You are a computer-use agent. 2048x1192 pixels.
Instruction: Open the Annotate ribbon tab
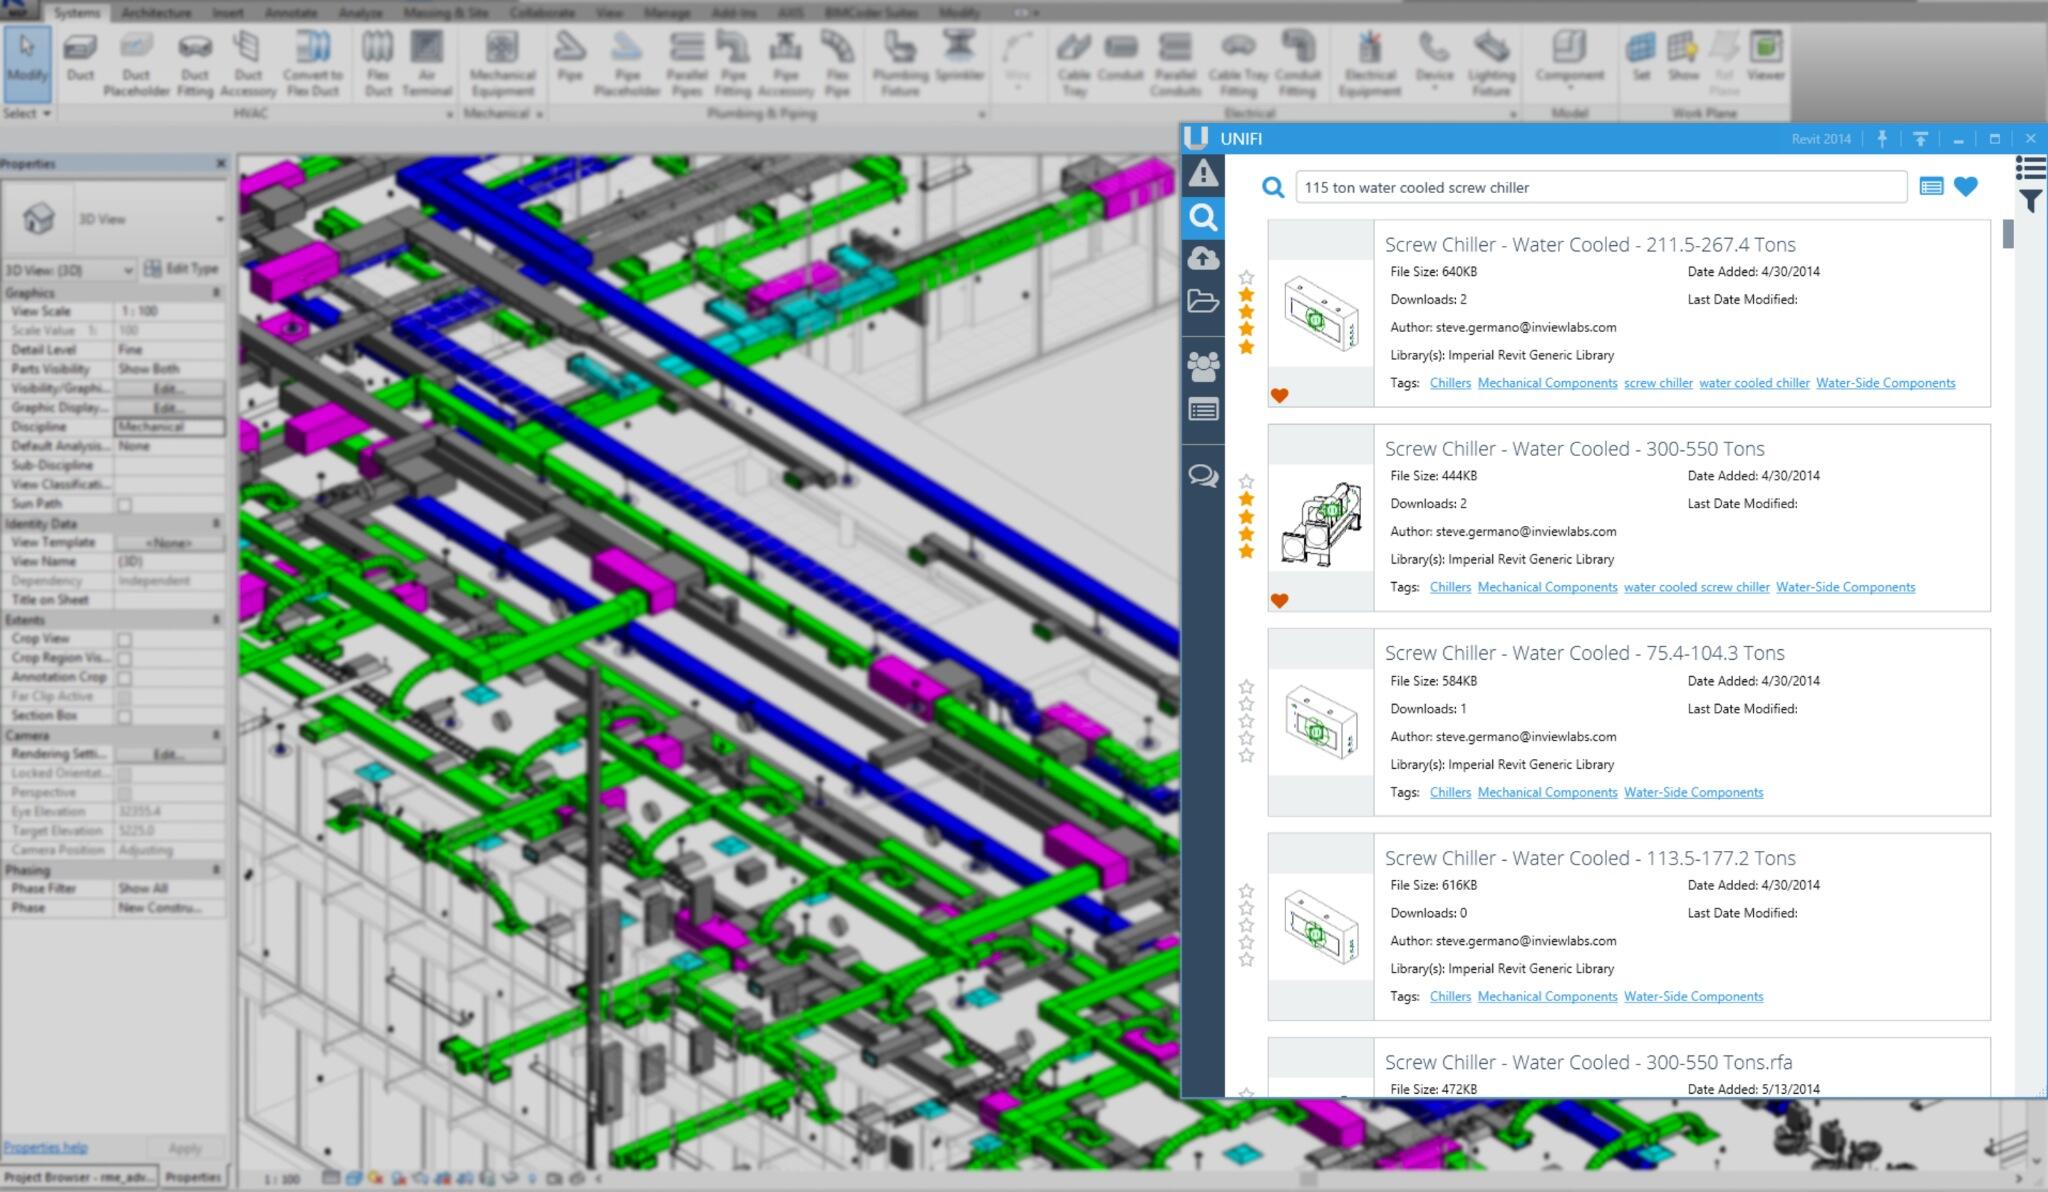coord(290,13)
